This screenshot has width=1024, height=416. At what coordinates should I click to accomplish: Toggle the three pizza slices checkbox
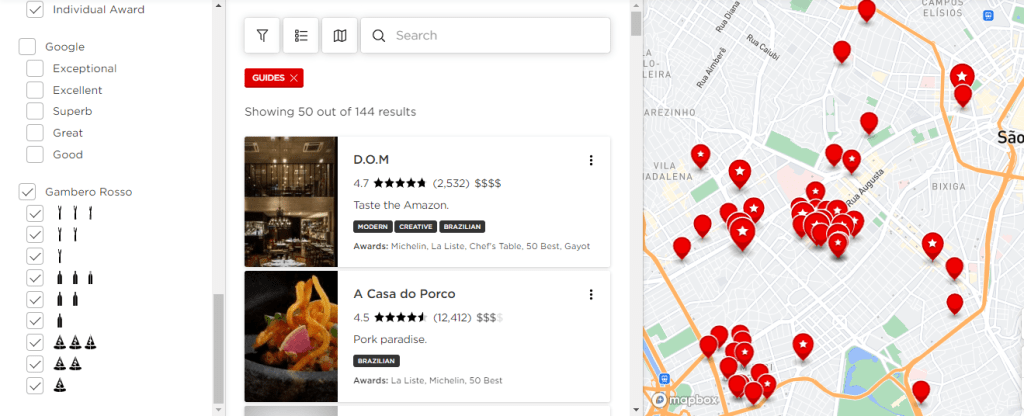[35, 342]
